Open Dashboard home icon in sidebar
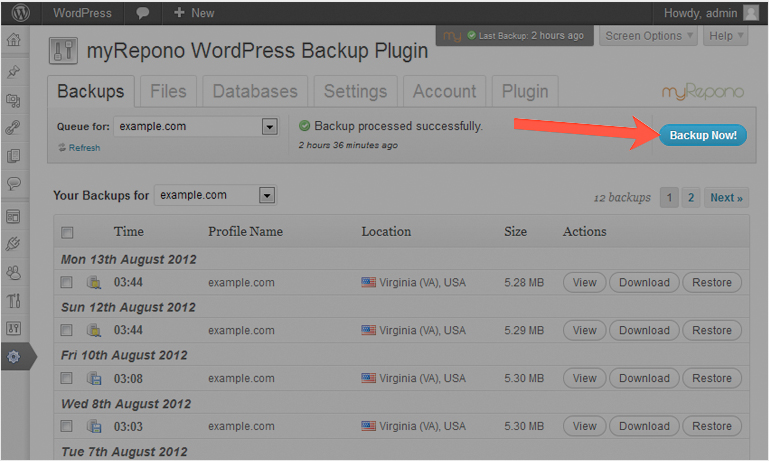 (14, 40)
